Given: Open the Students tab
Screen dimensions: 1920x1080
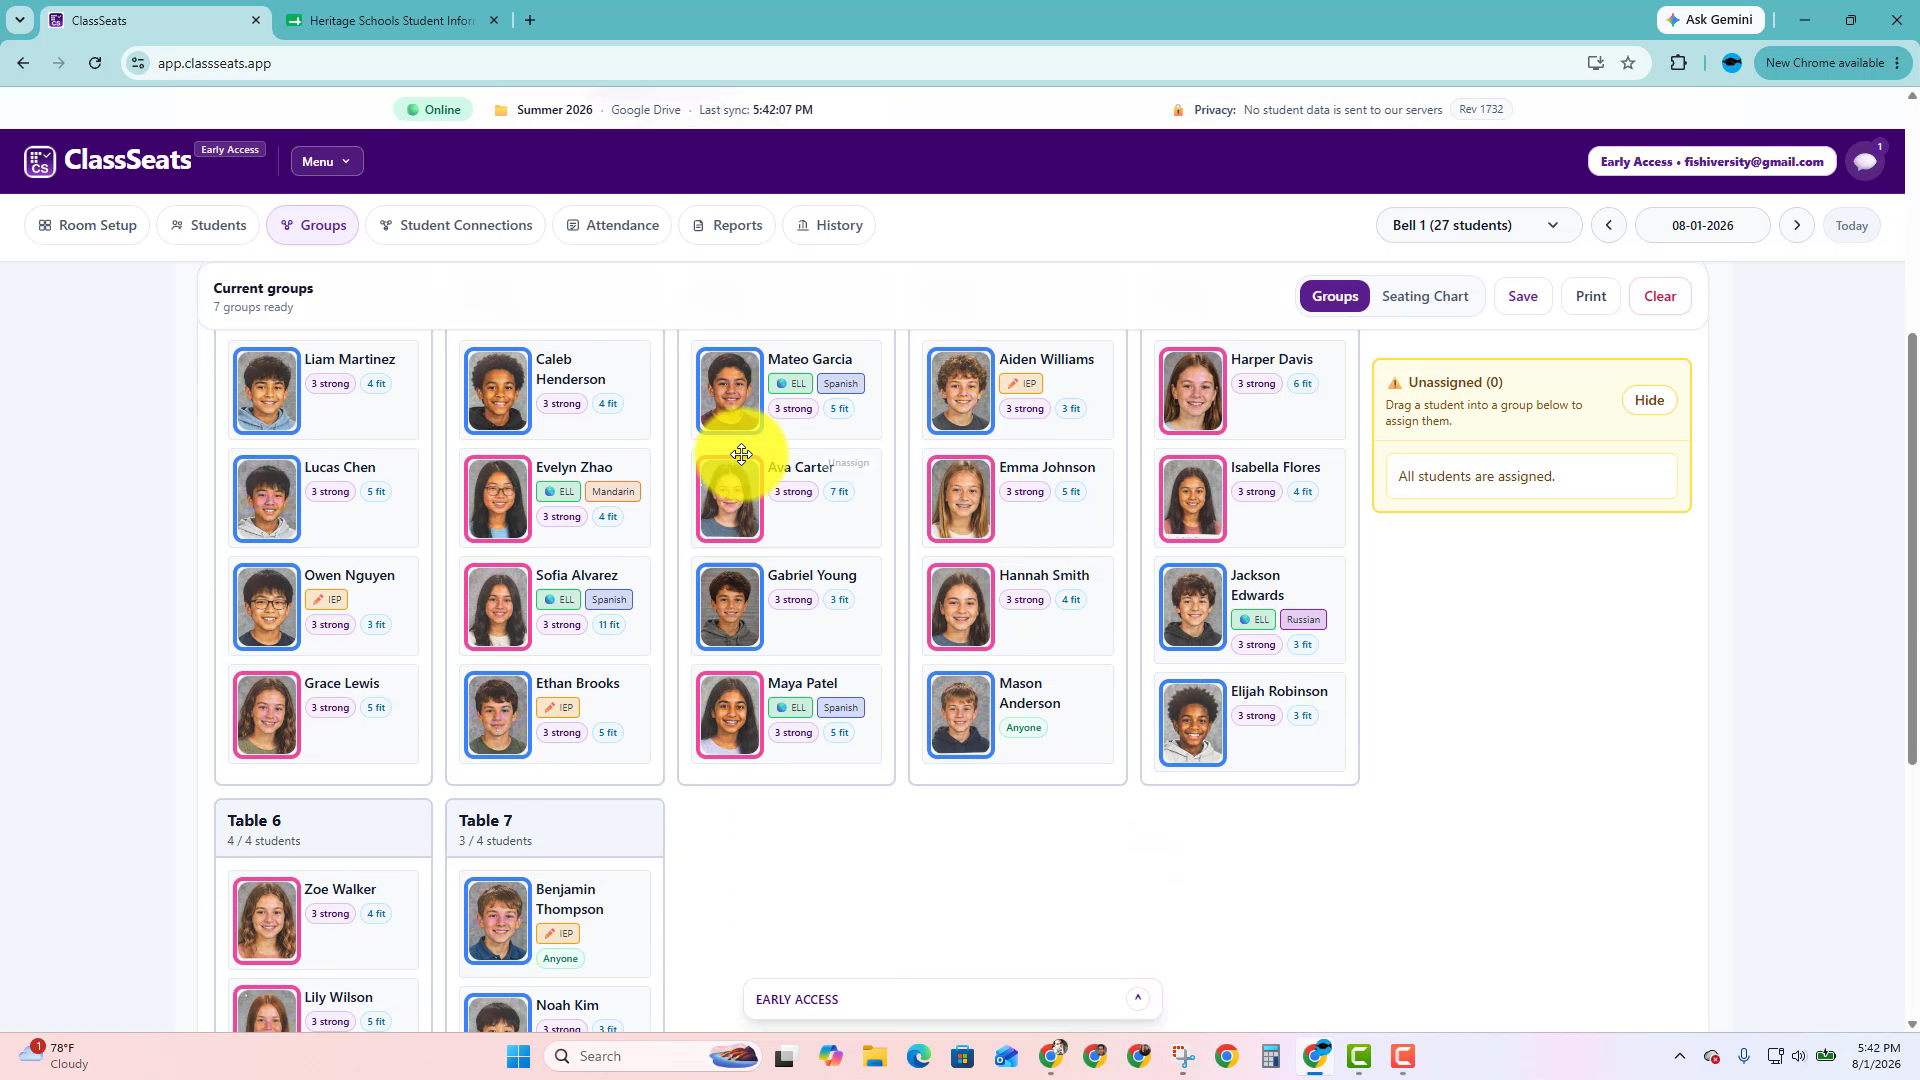Looking at the screenshot, I should [x=208, y=225].
